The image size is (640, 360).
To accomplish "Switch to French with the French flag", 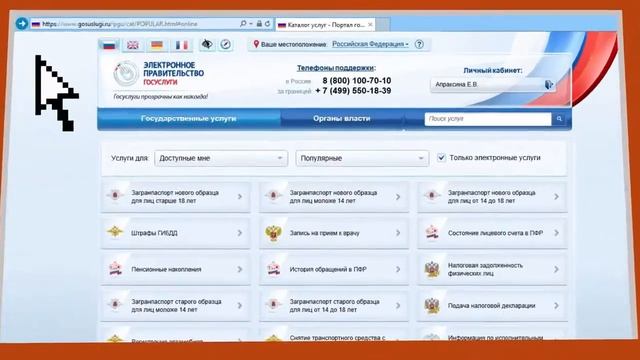I will click(x=182, y=45).
